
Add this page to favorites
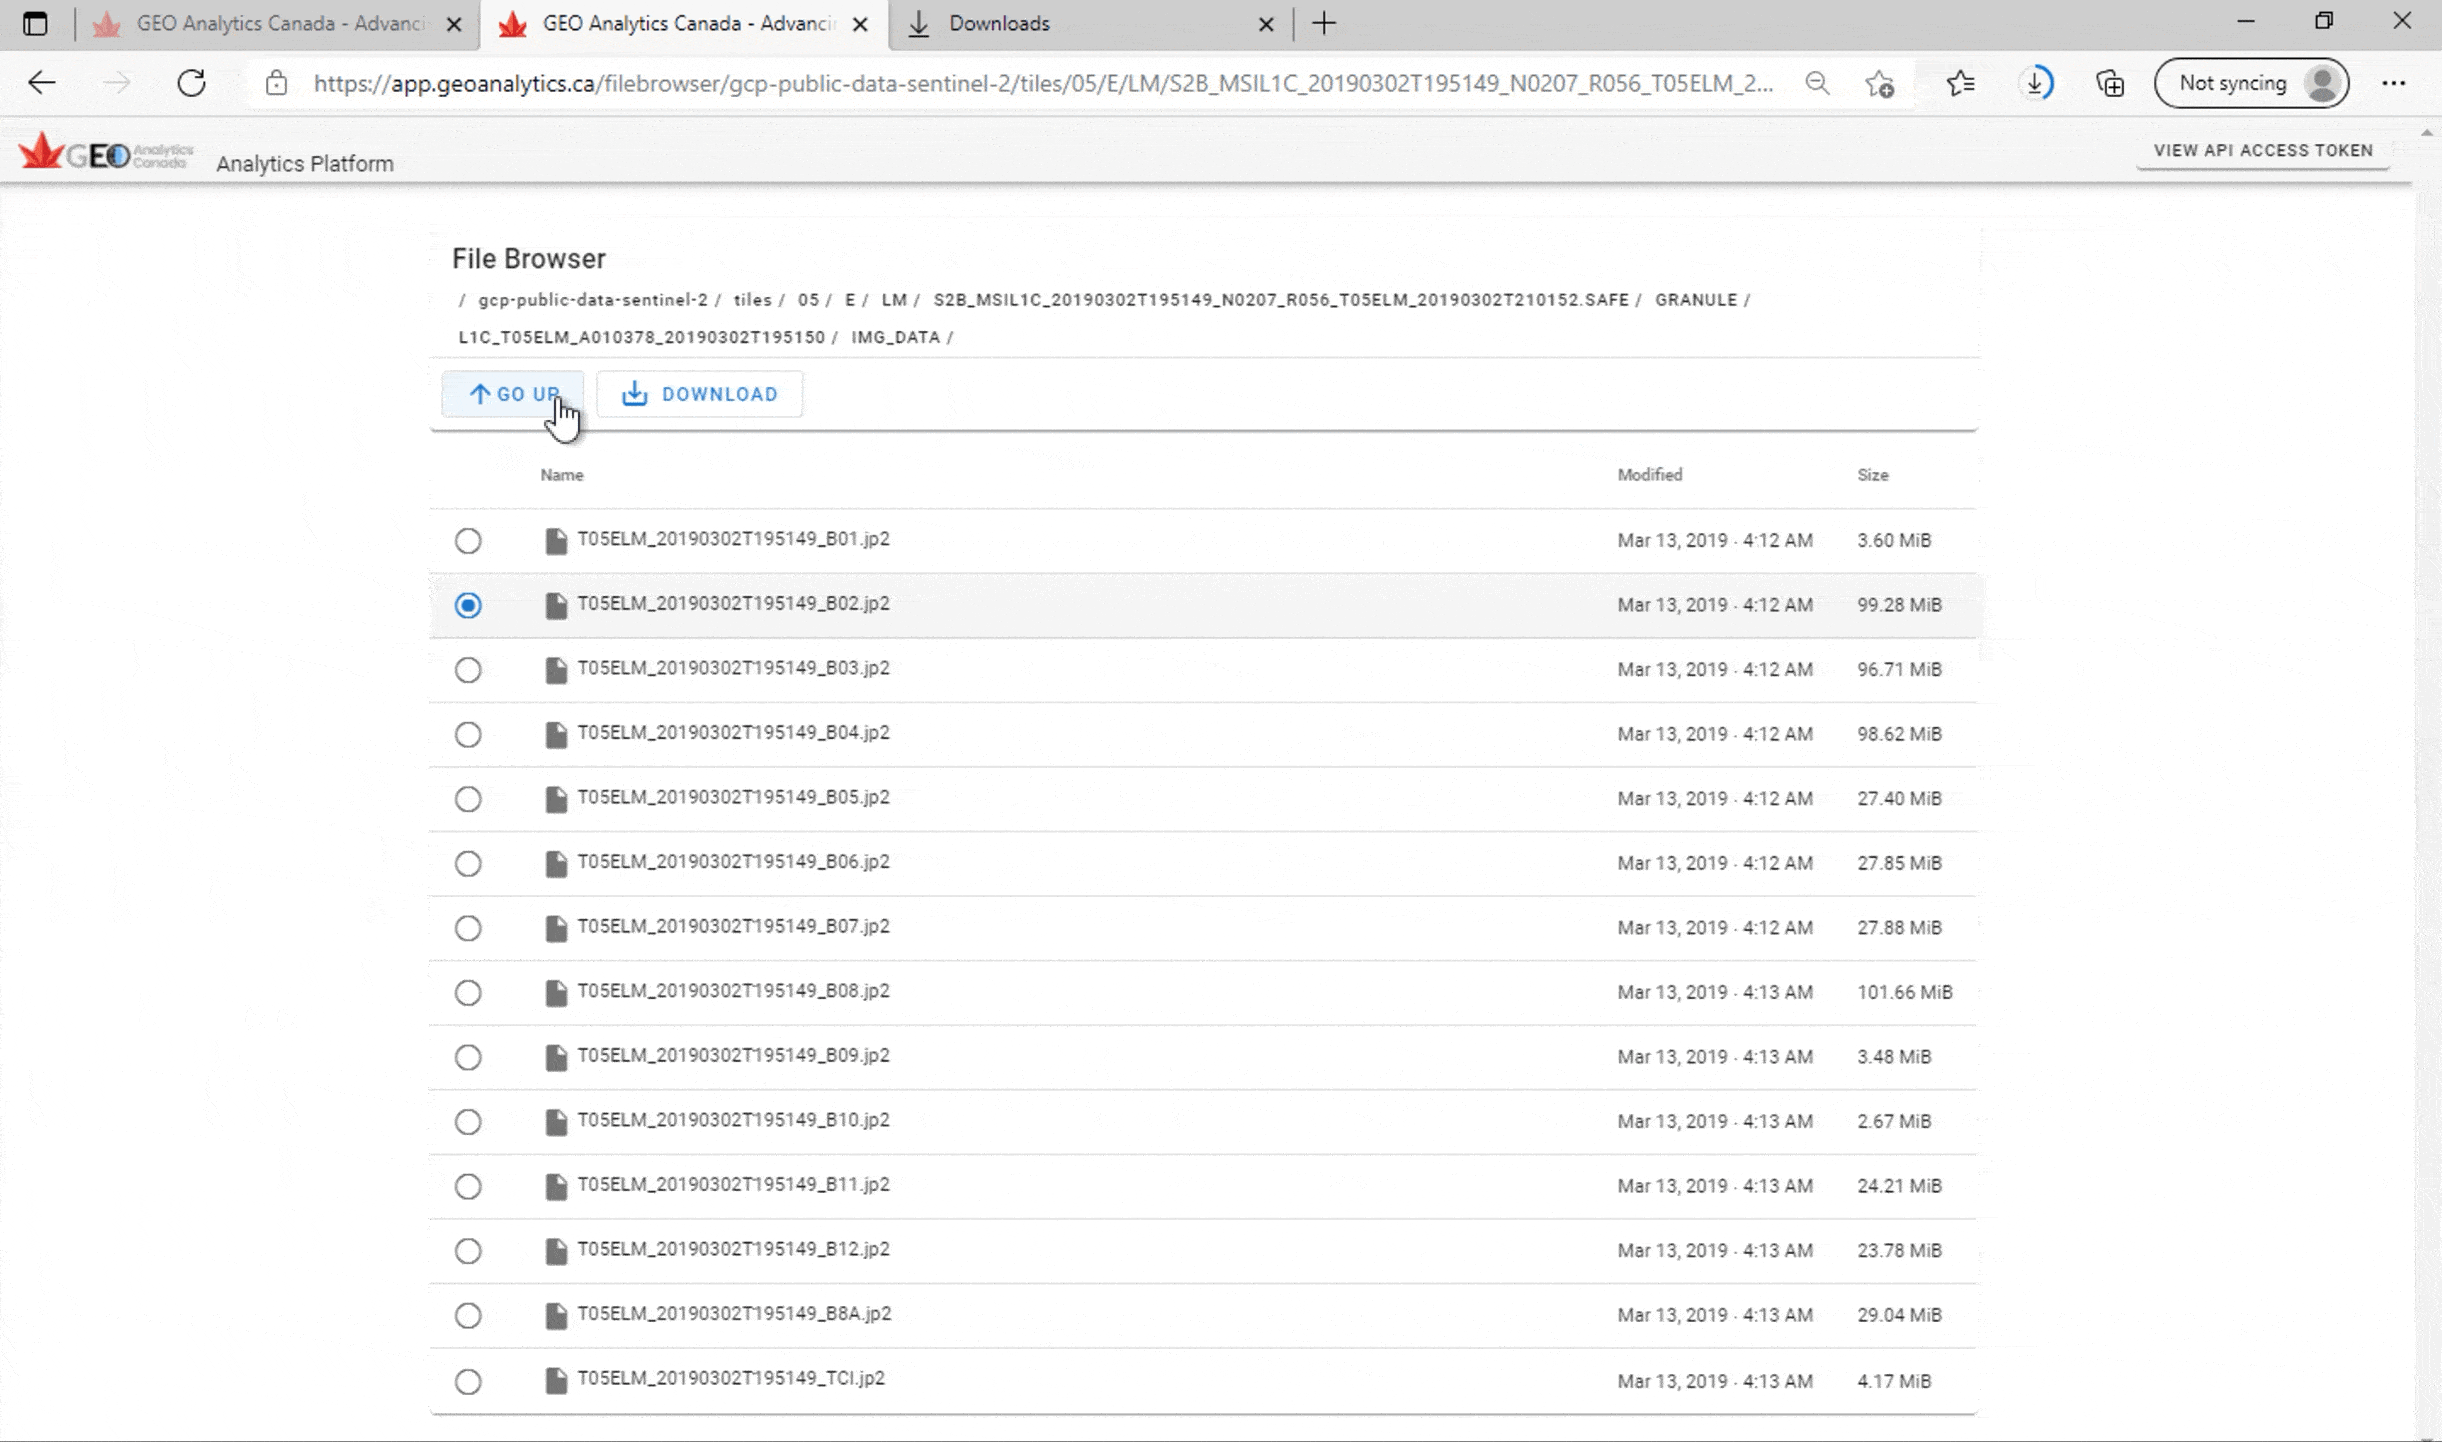[x=1880, y=83]
